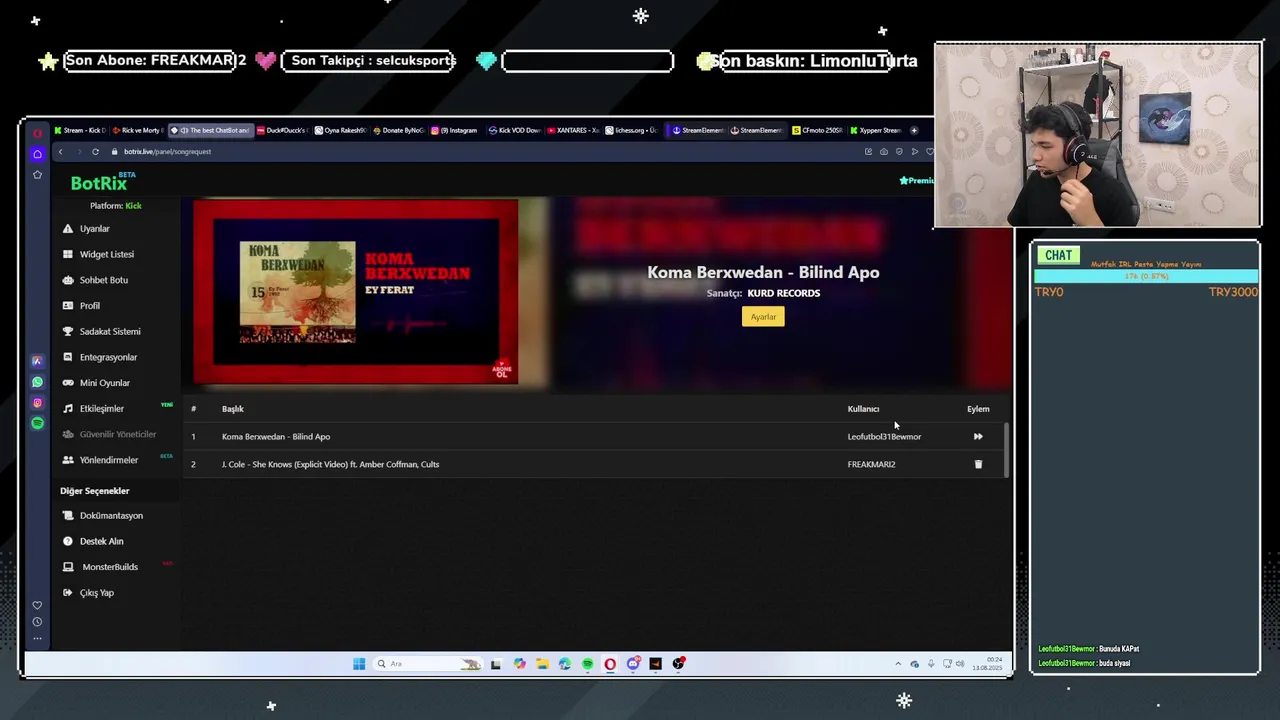Click queue title Koma Berxwedan - Bilind Apo

(x=276, y=437)
